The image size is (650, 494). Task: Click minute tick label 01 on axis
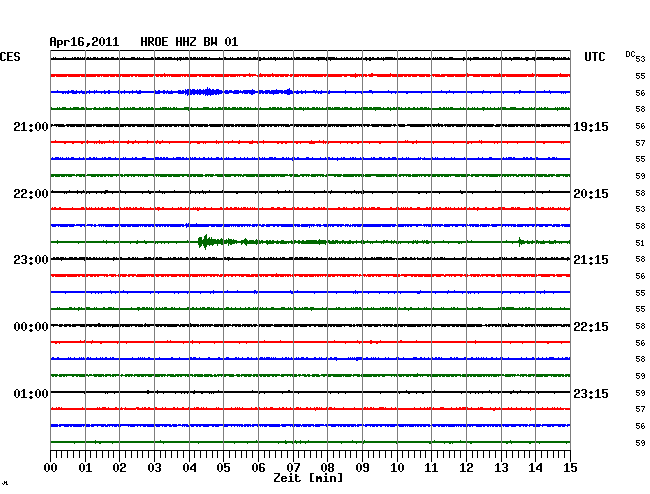pos(85,467)
